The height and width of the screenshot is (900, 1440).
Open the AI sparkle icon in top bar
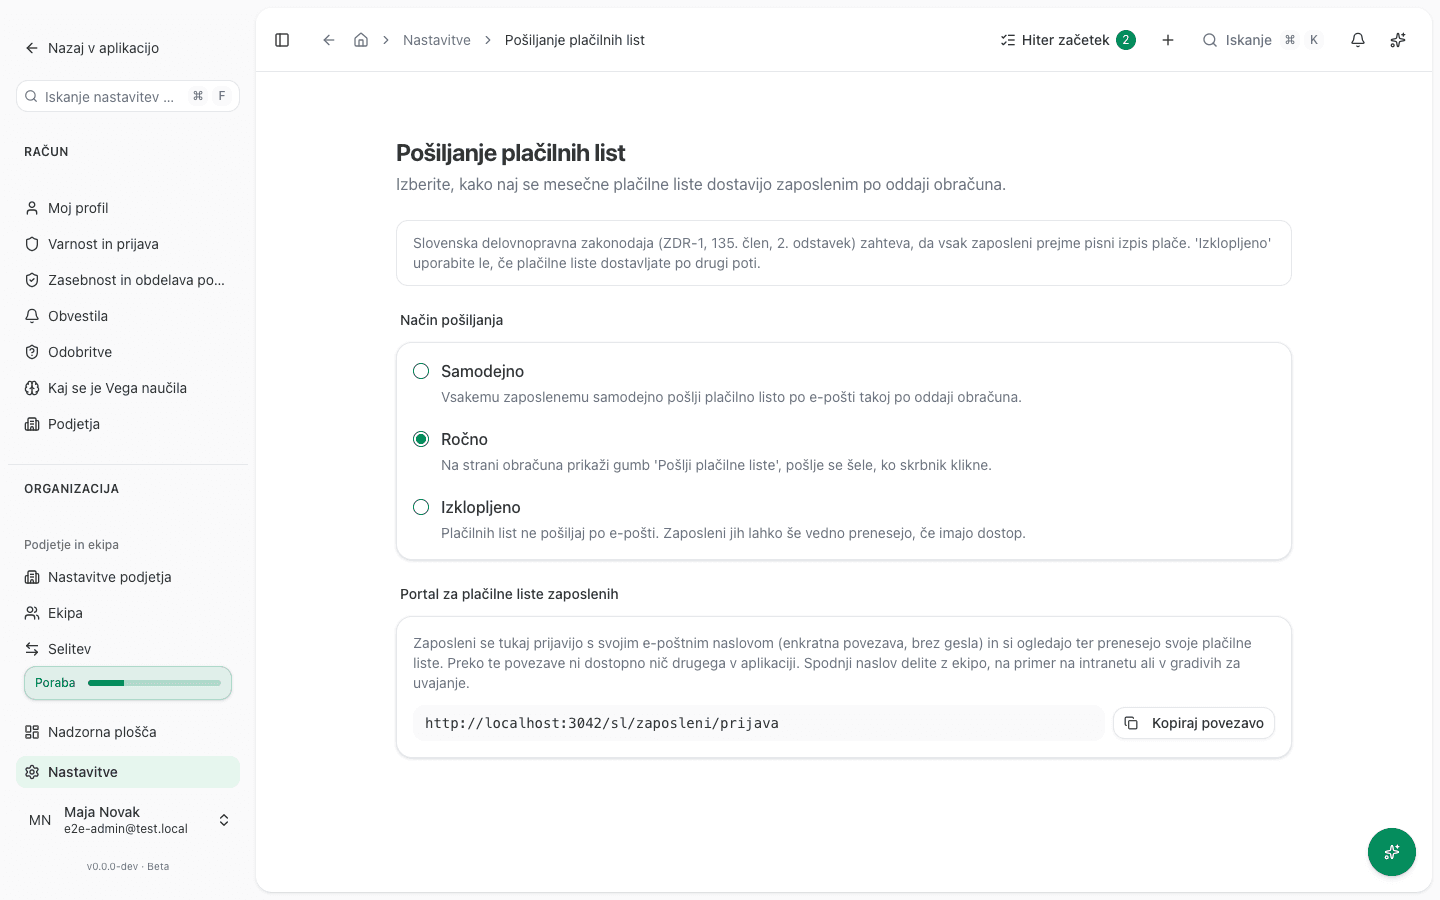coord(1398,40)
